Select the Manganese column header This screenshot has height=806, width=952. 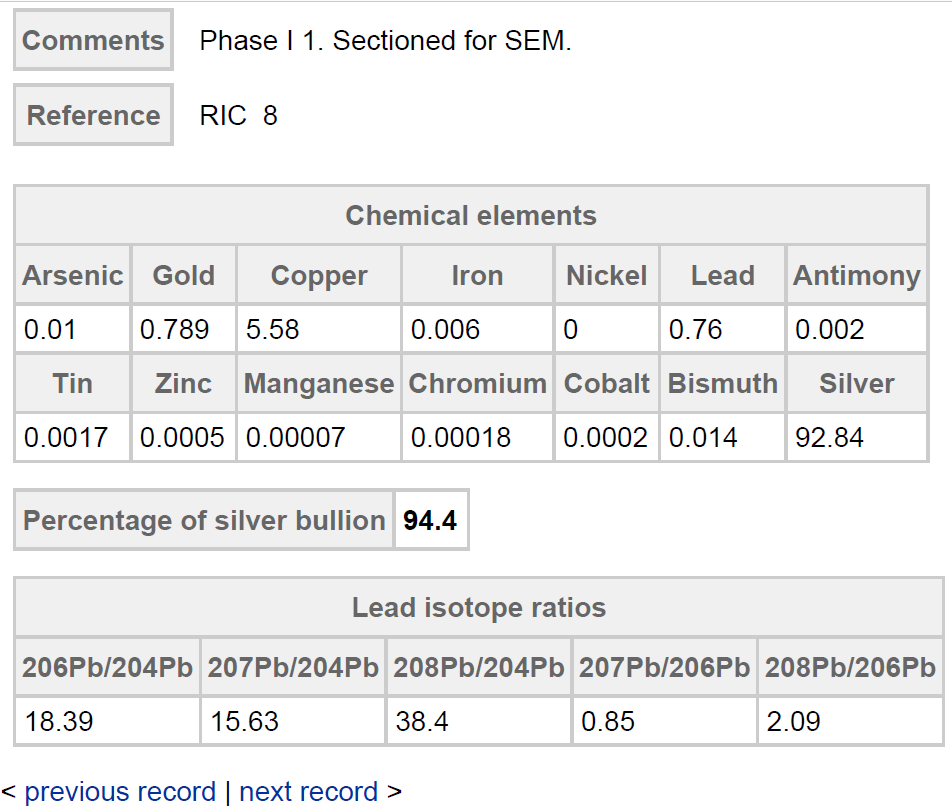(x=319, y=384)
